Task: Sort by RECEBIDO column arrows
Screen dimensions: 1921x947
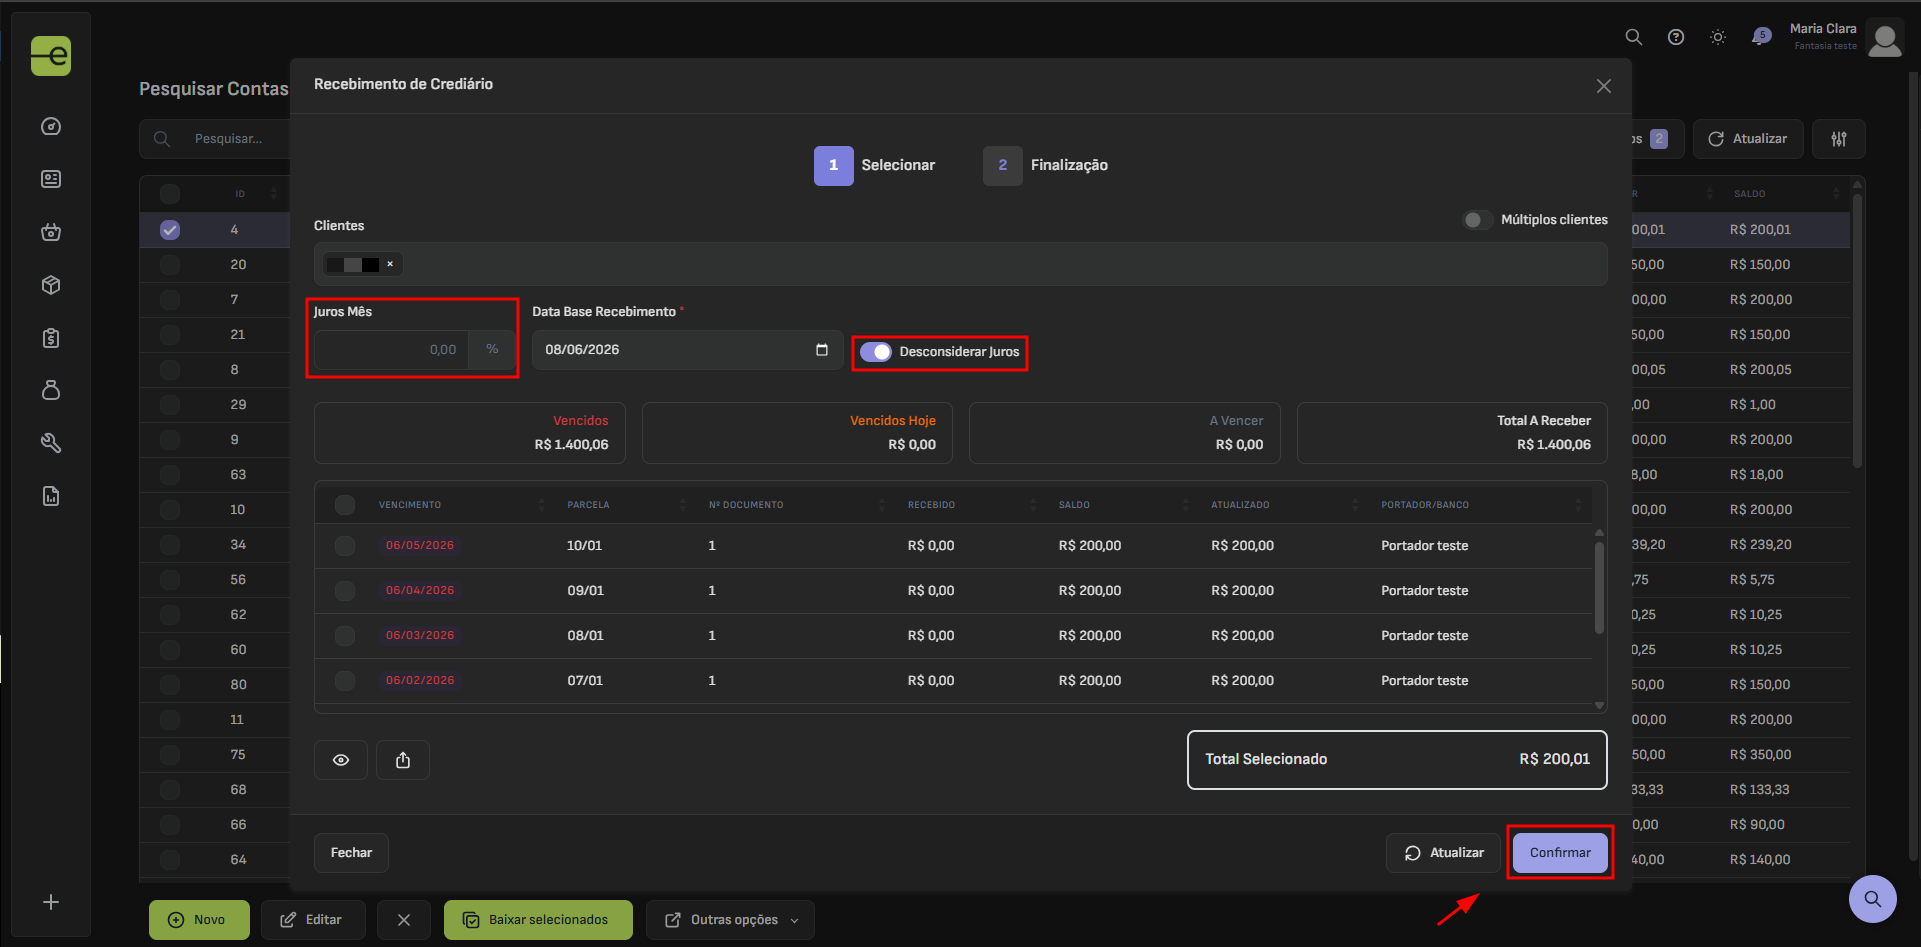Action: point(1033,505)
